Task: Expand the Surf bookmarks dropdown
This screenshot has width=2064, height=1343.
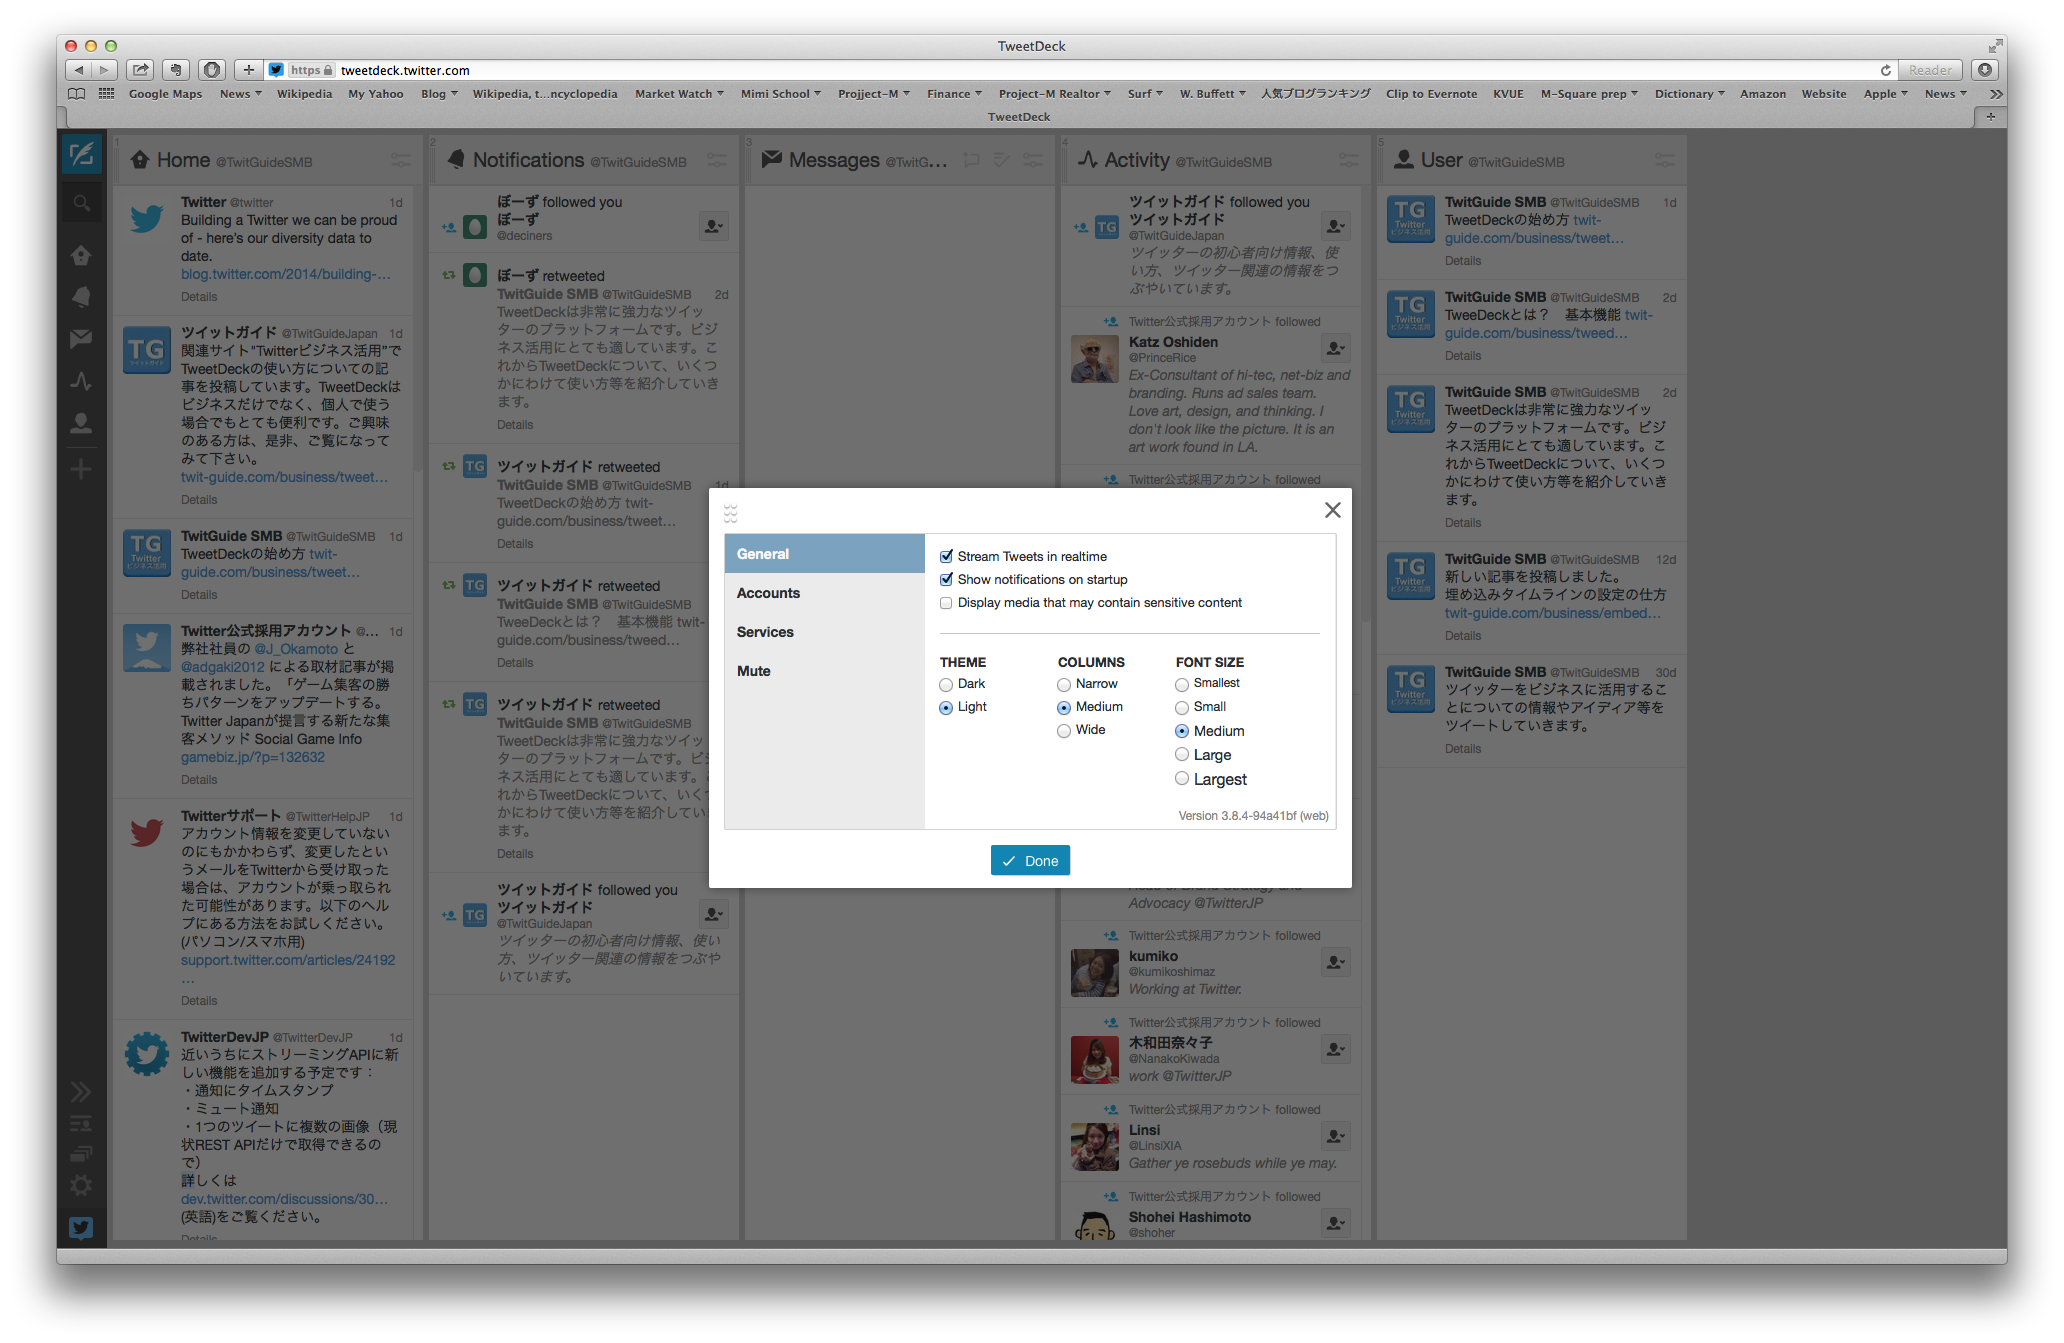Action: (1145, 94)
